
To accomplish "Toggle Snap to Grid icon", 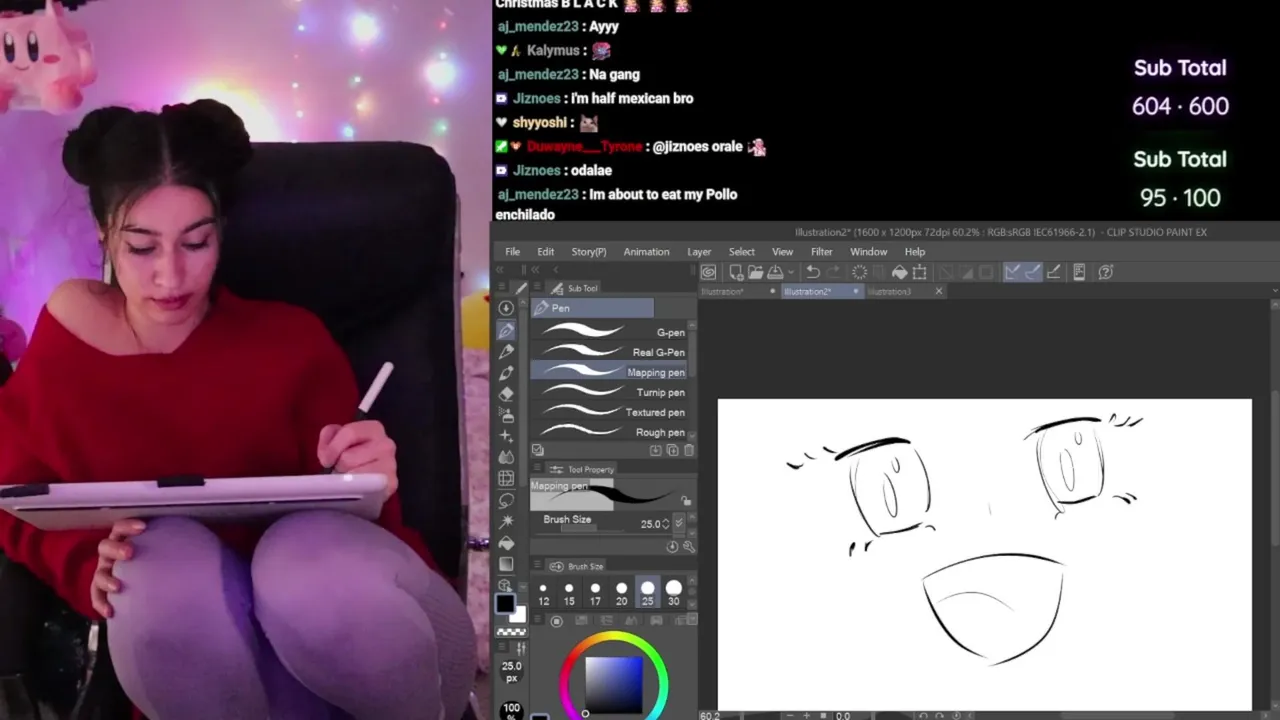I will 1054,272.
